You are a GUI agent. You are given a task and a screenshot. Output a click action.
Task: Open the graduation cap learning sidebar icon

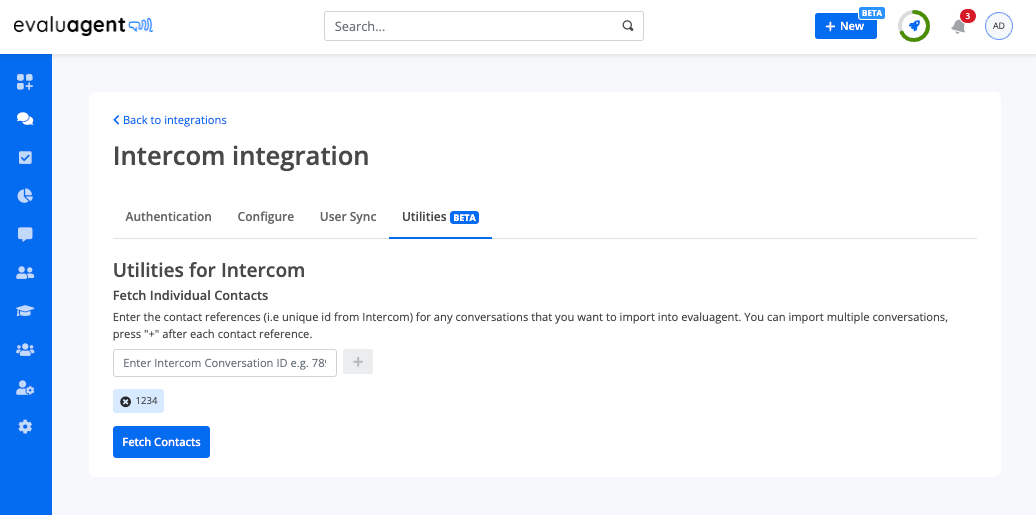tap(25, 311)
